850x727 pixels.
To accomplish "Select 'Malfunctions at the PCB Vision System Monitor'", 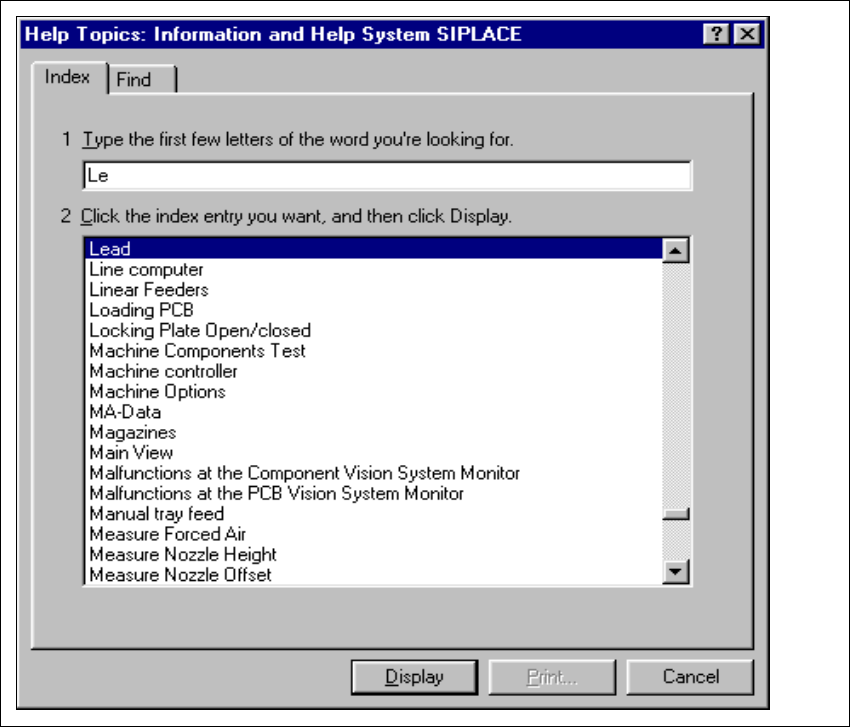I will point(374,493).
